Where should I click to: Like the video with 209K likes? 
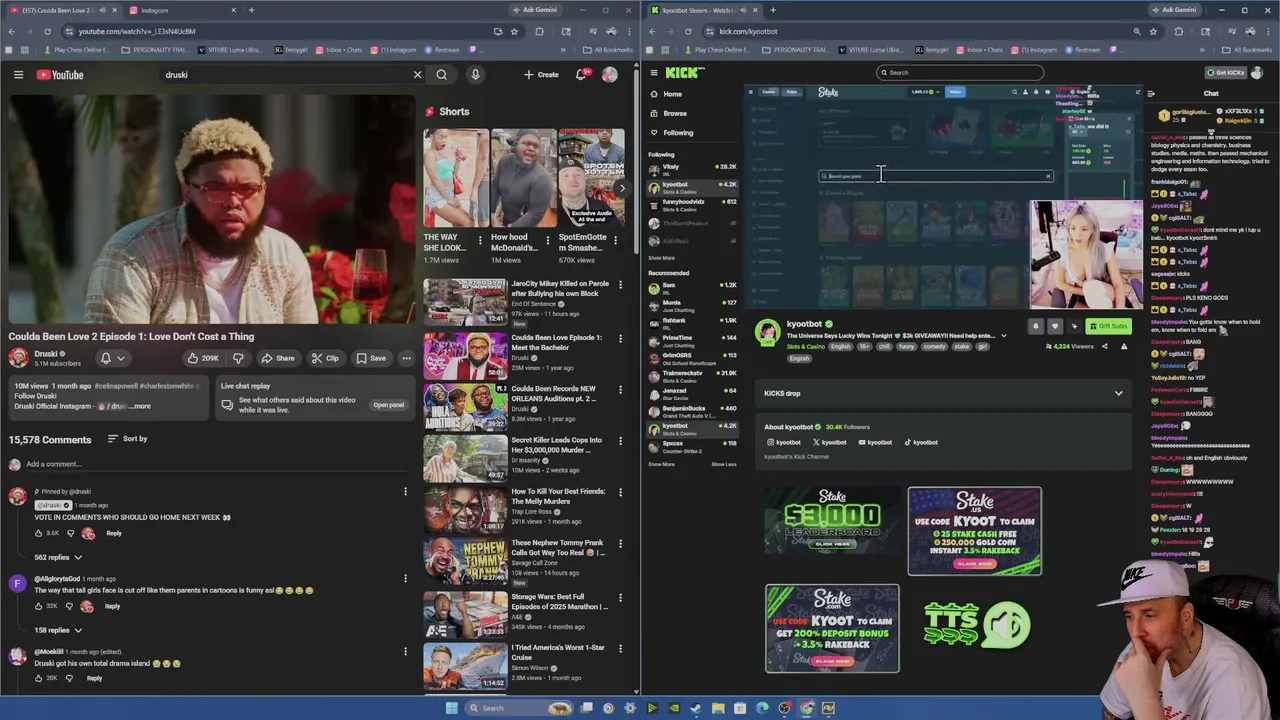pos(203,358)
